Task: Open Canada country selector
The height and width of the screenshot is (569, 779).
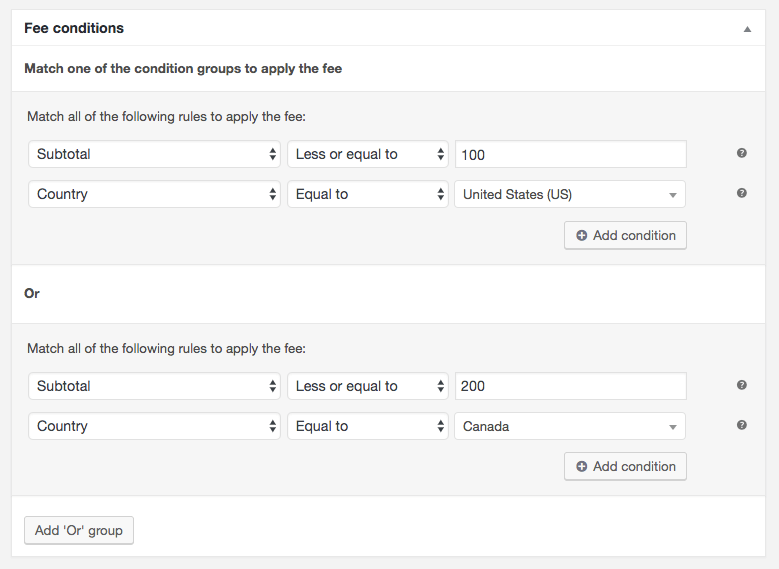Action: [x=570, y=426]
